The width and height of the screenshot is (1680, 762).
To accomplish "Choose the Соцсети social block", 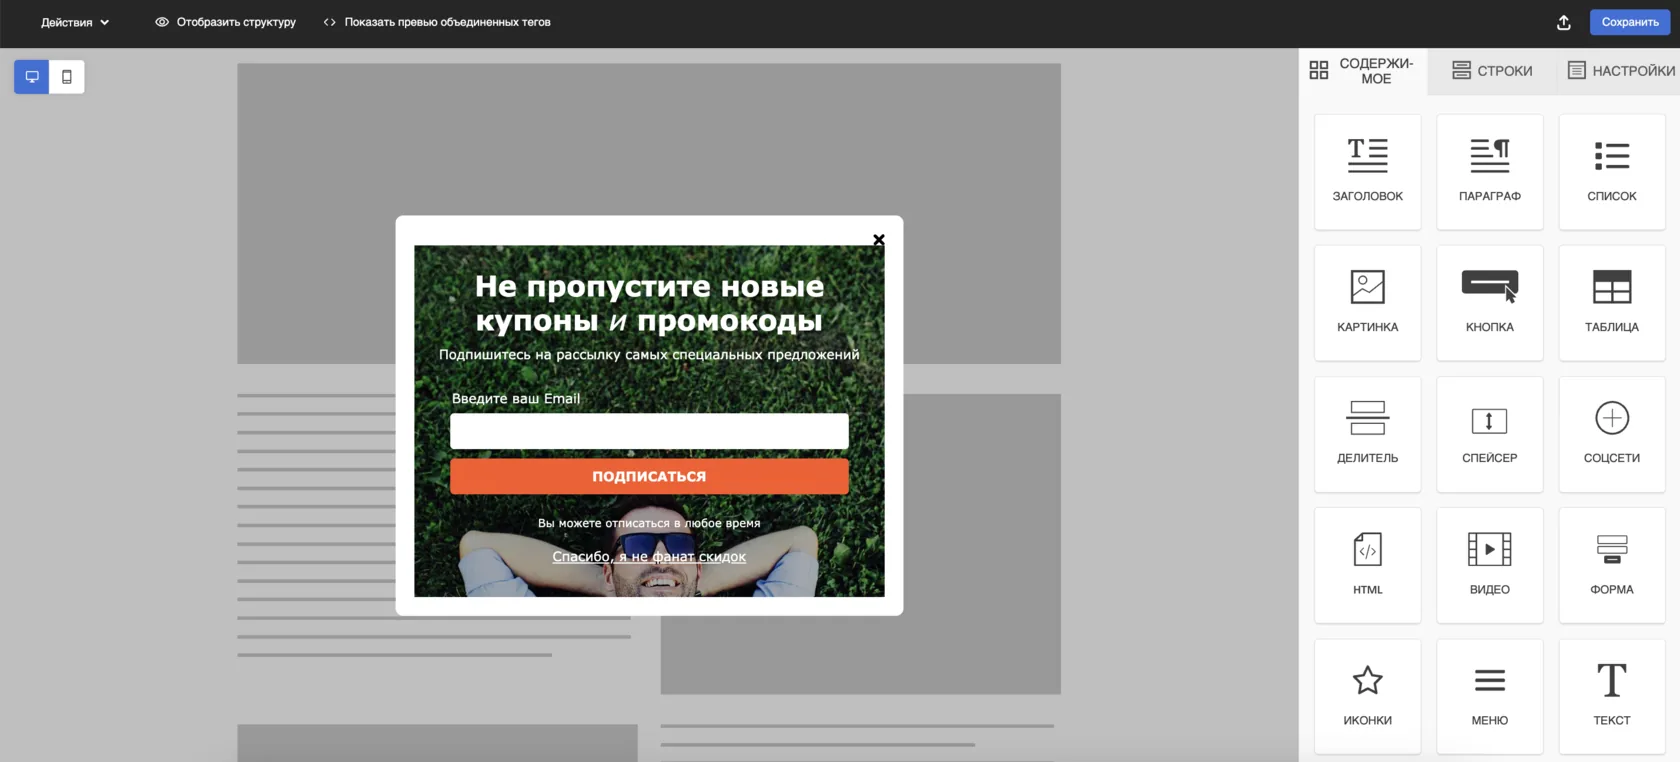I will [x=1611, y=433].
